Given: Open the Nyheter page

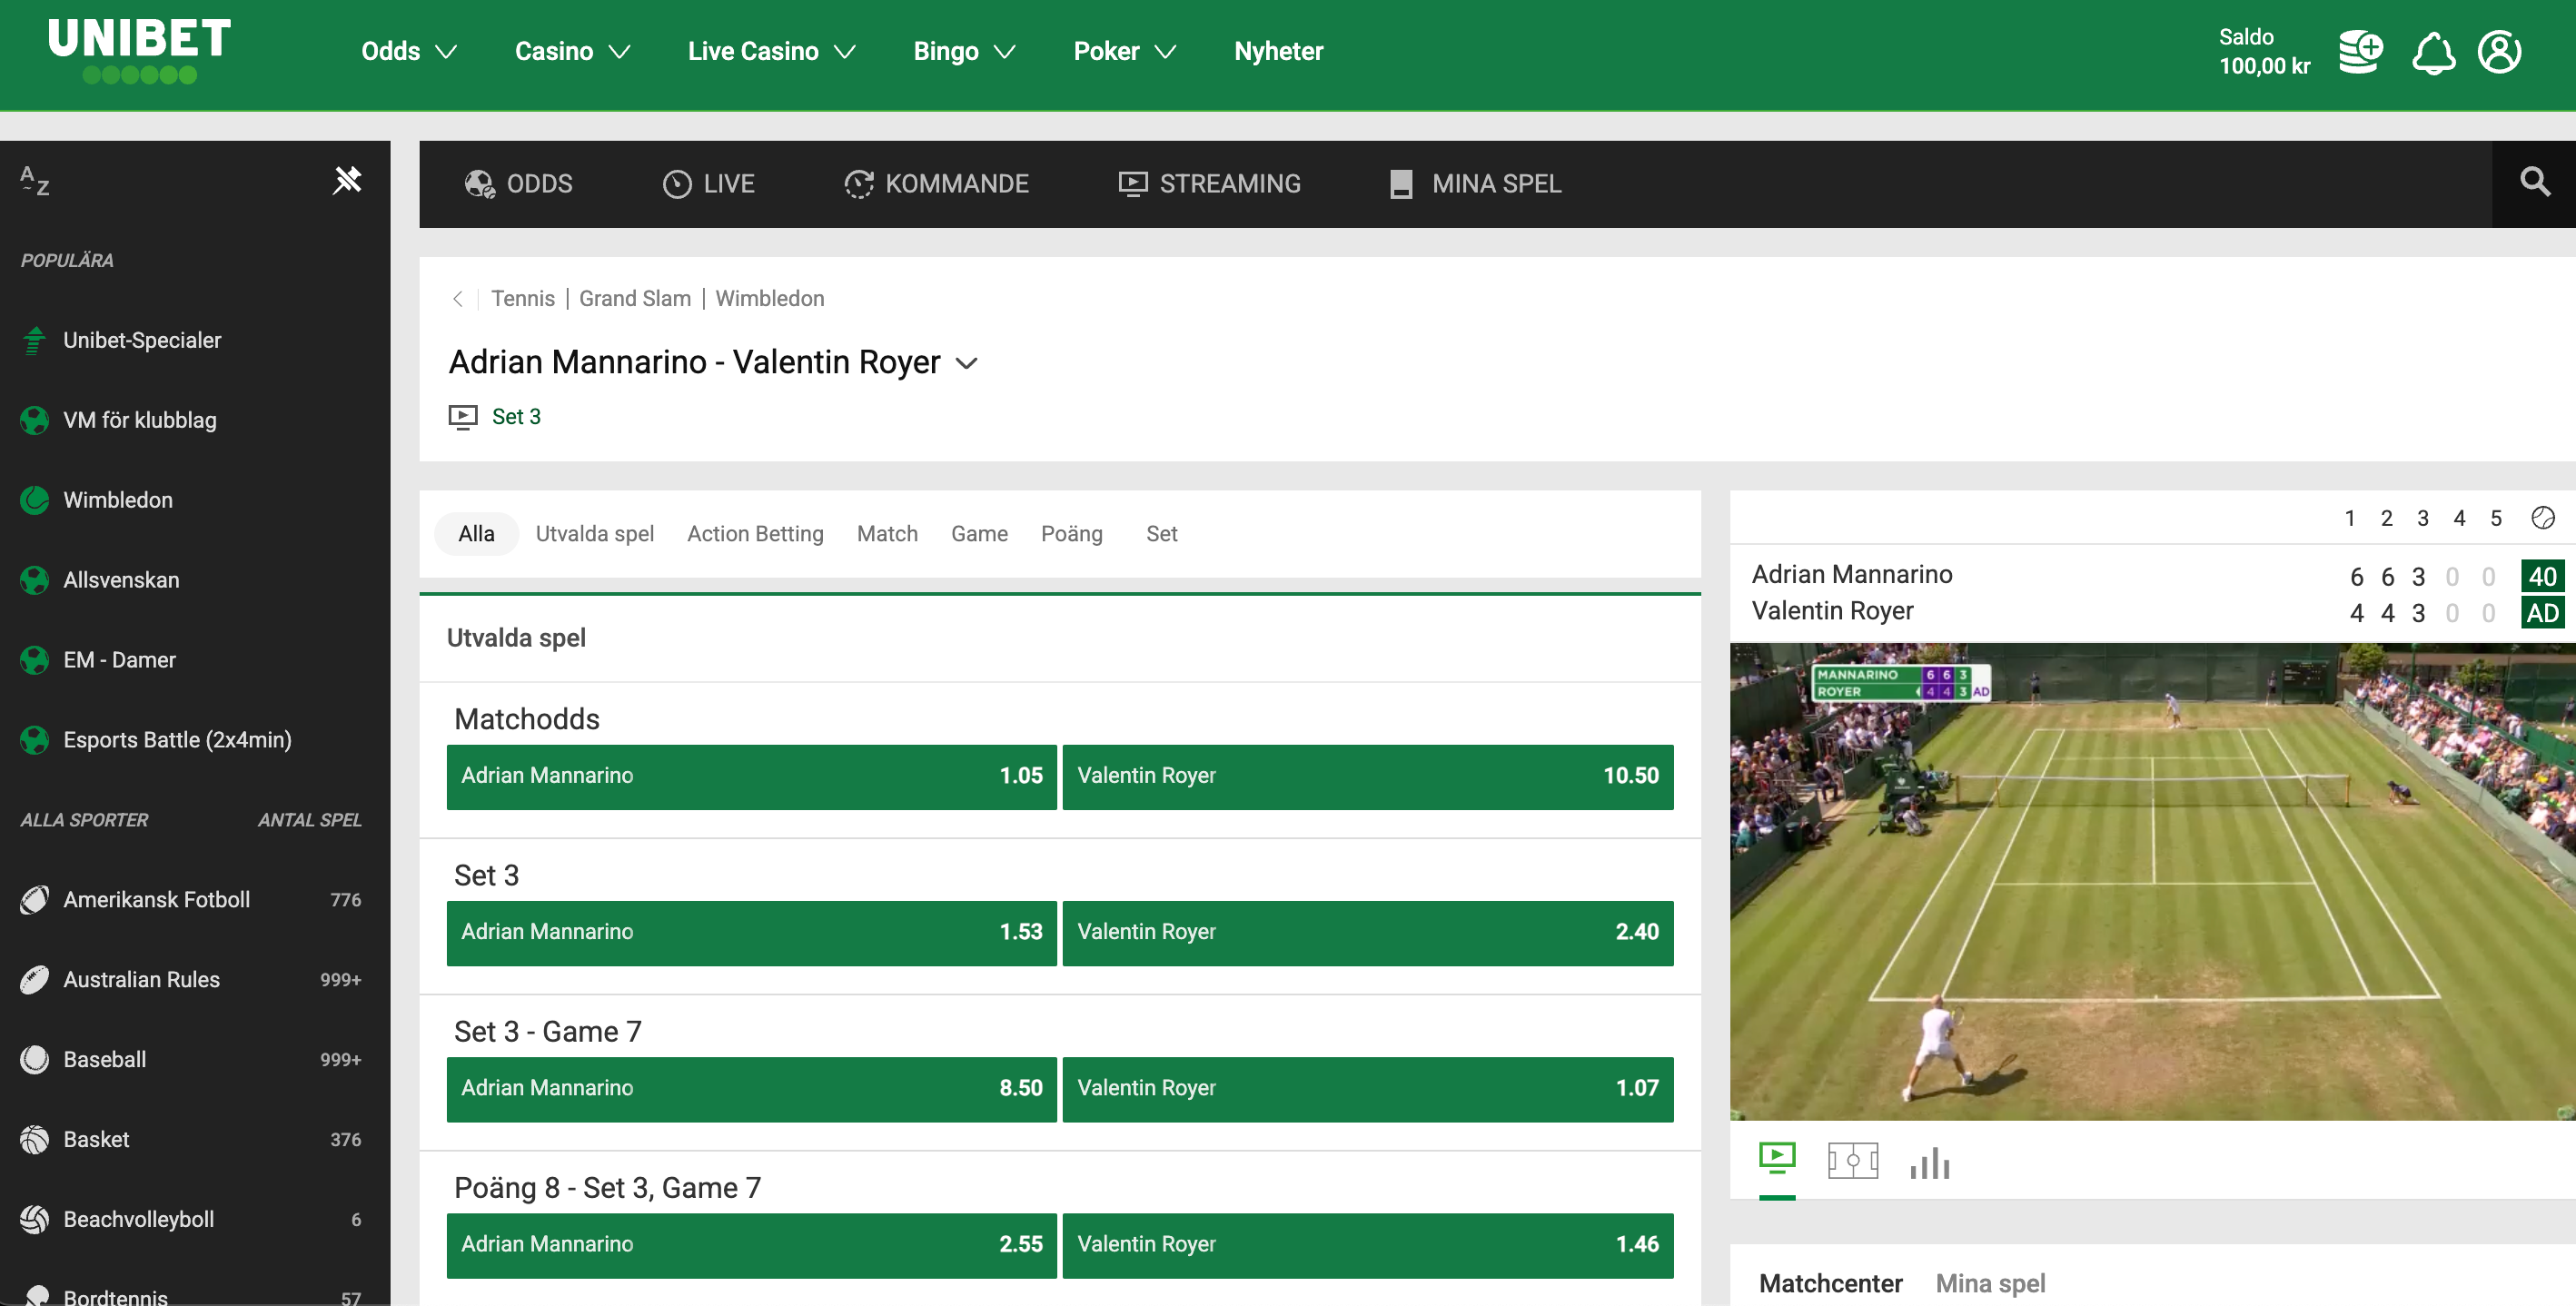Looking at the screenshot, I should (1278, 51).
